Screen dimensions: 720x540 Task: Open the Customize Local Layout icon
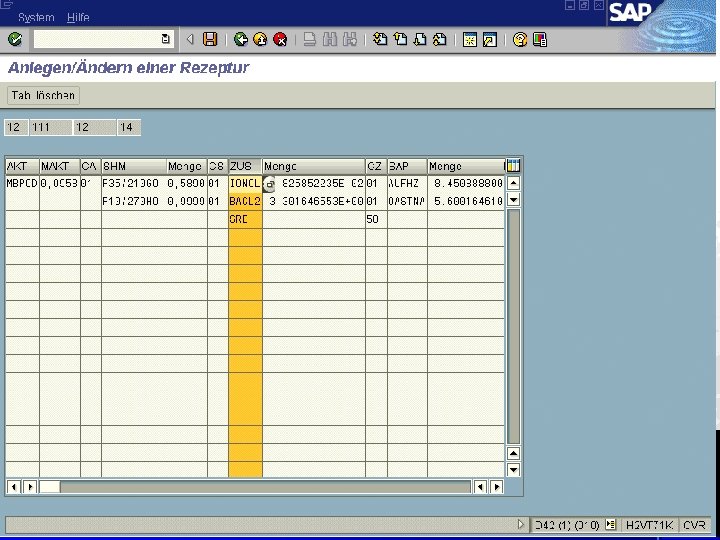(x=540, y=39)
